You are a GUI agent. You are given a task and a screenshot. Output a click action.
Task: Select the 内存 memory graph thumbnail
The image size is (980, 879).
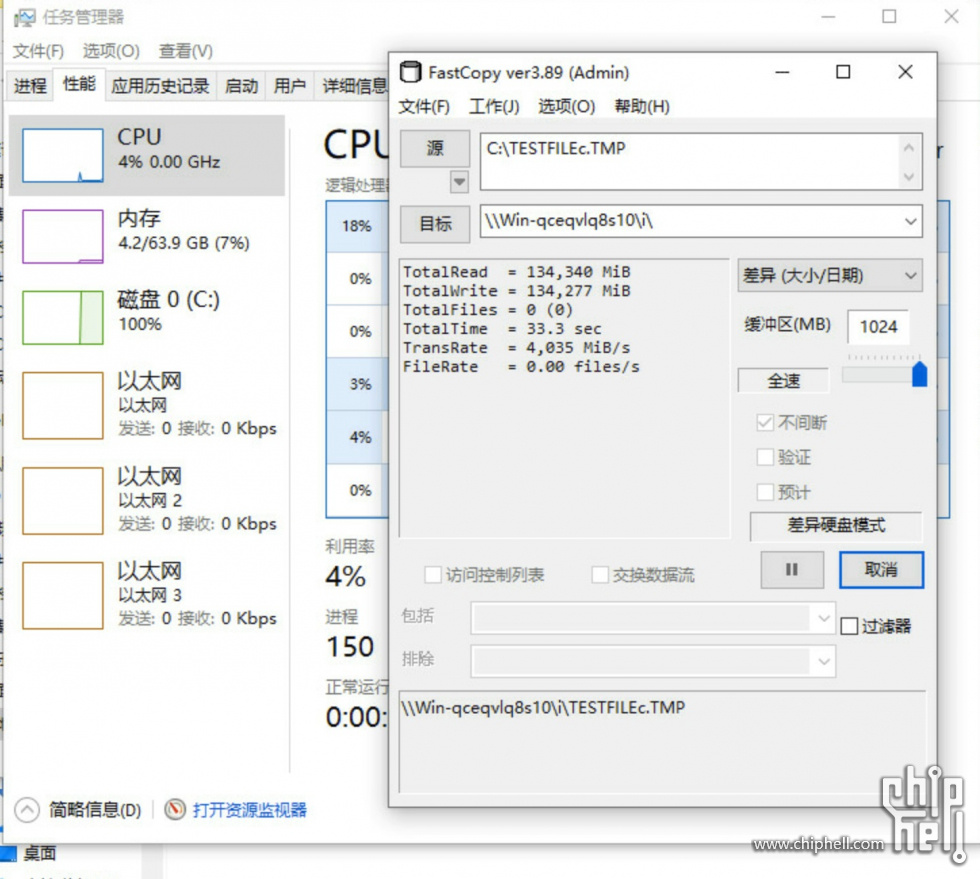pyautogui.click(x=62, y=236)
